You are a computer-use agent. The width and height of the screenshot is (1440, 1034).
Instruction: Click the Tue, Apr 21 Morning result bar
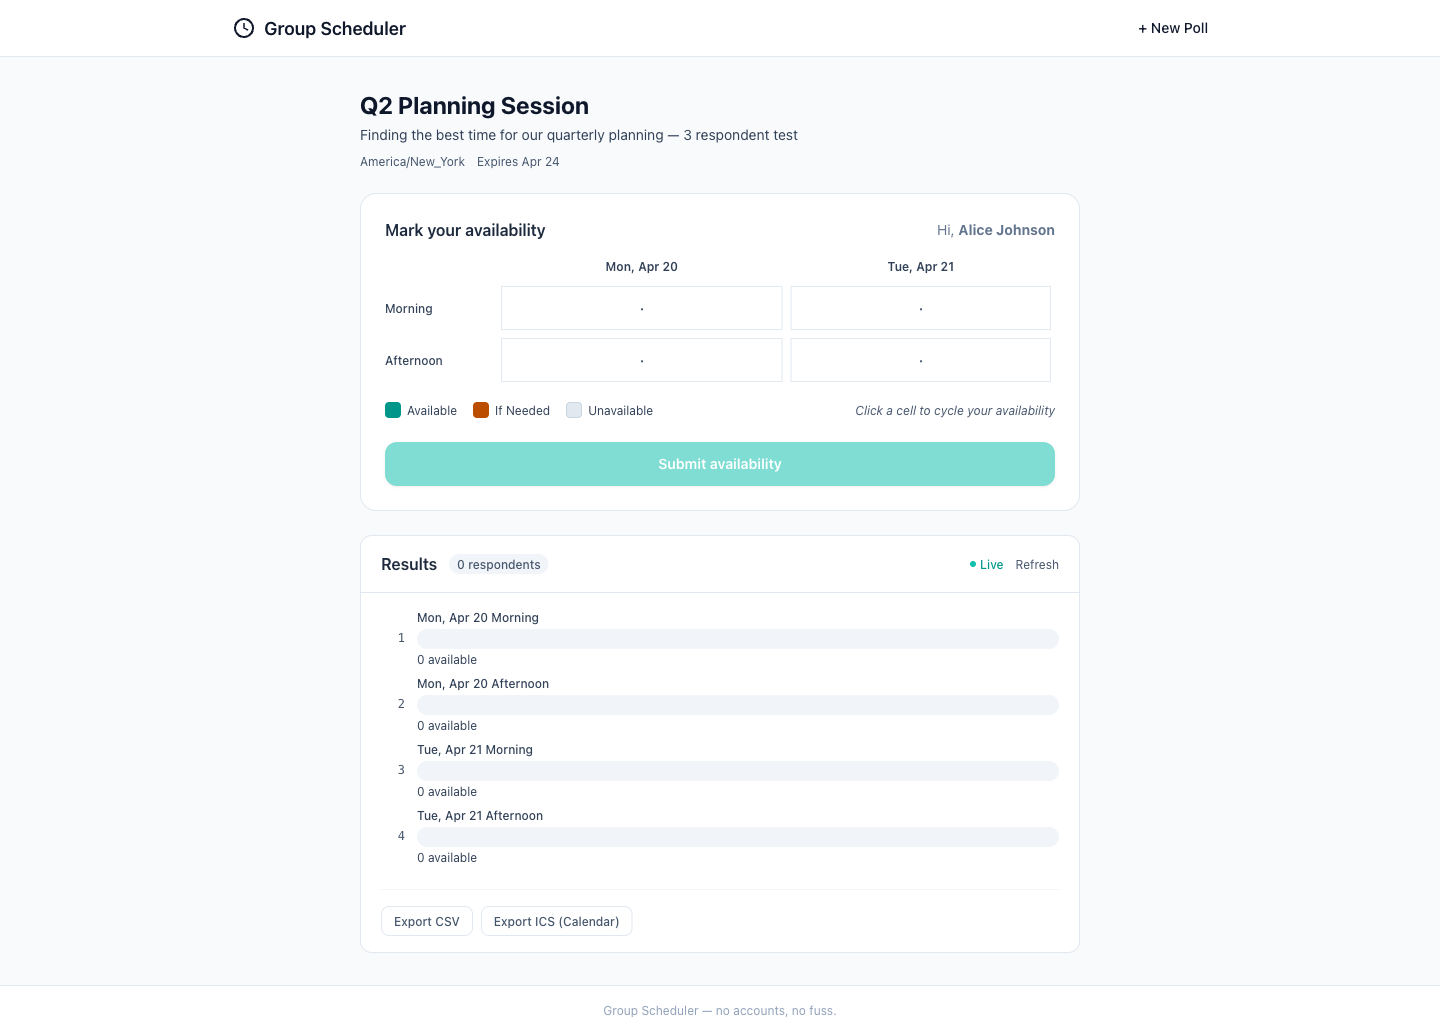click(x=737, y=771)
